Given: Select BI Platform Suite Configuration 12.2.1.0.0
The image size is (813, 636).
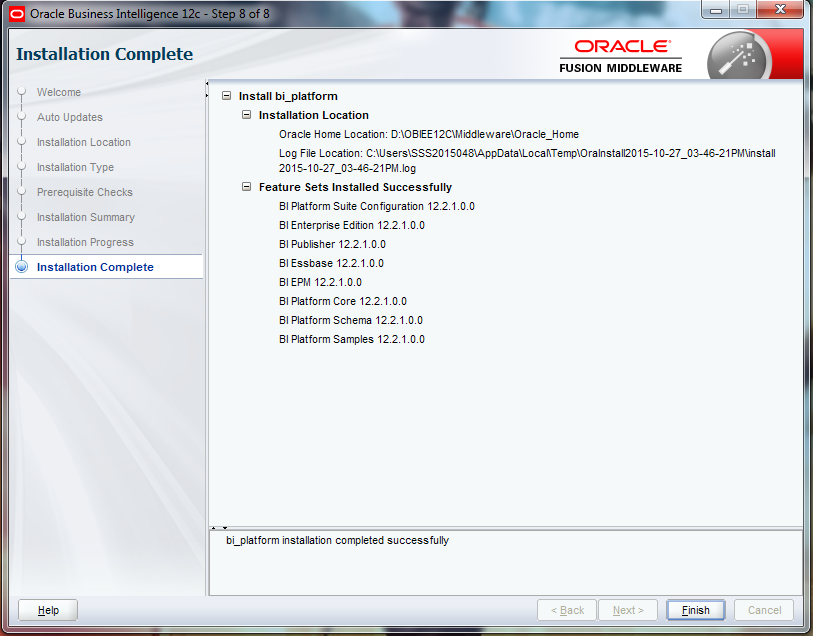Looking at the screenshot, I should pos(376,206).
